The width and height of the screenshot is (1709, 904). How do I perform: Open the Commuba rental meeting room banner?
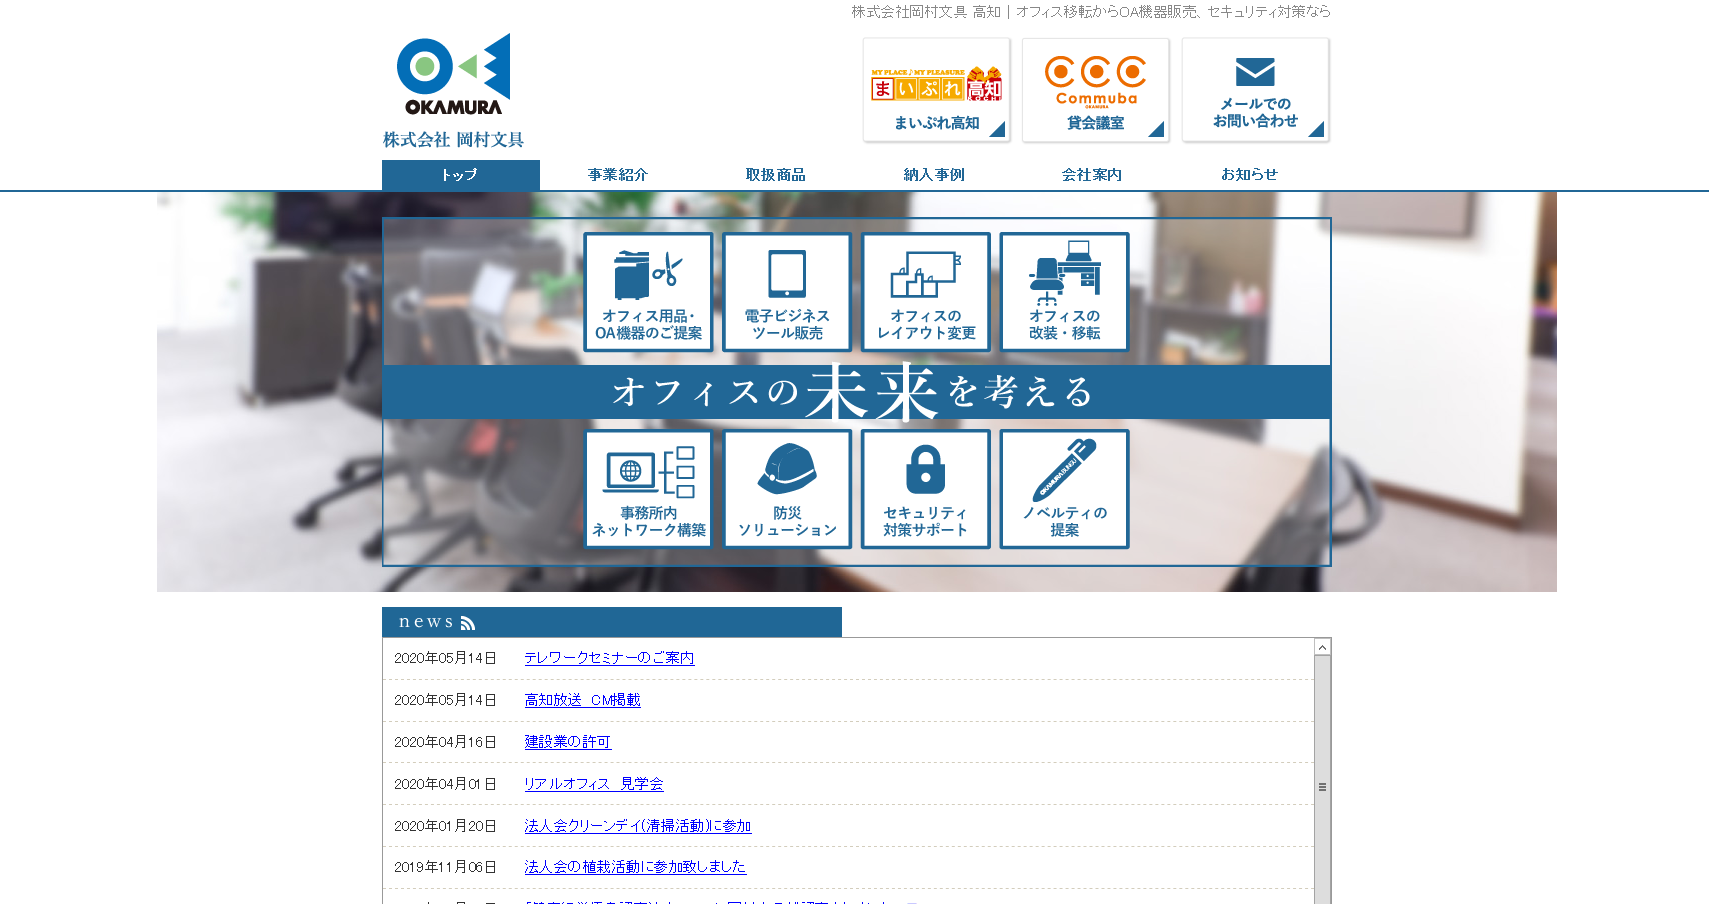point(1095,90)
